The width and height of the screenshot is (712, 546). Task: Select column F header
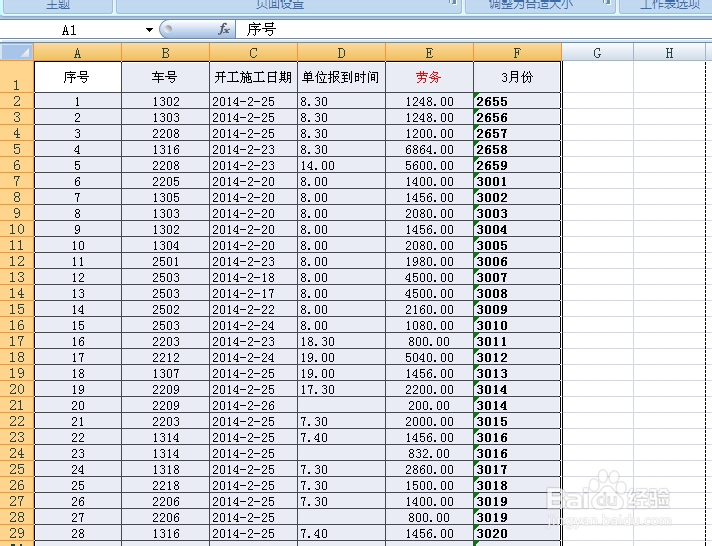point(517,53)
